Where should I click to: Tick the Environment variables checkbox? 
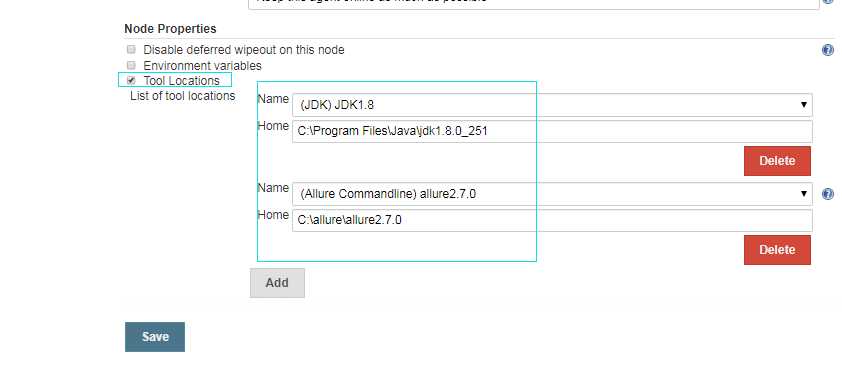(131, 66)
